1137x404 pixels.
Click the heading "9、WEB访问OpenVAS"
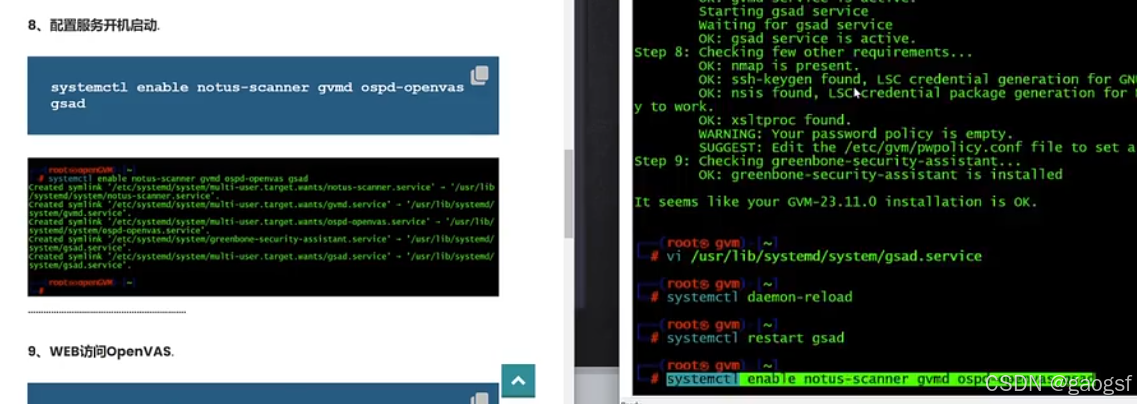102,352
